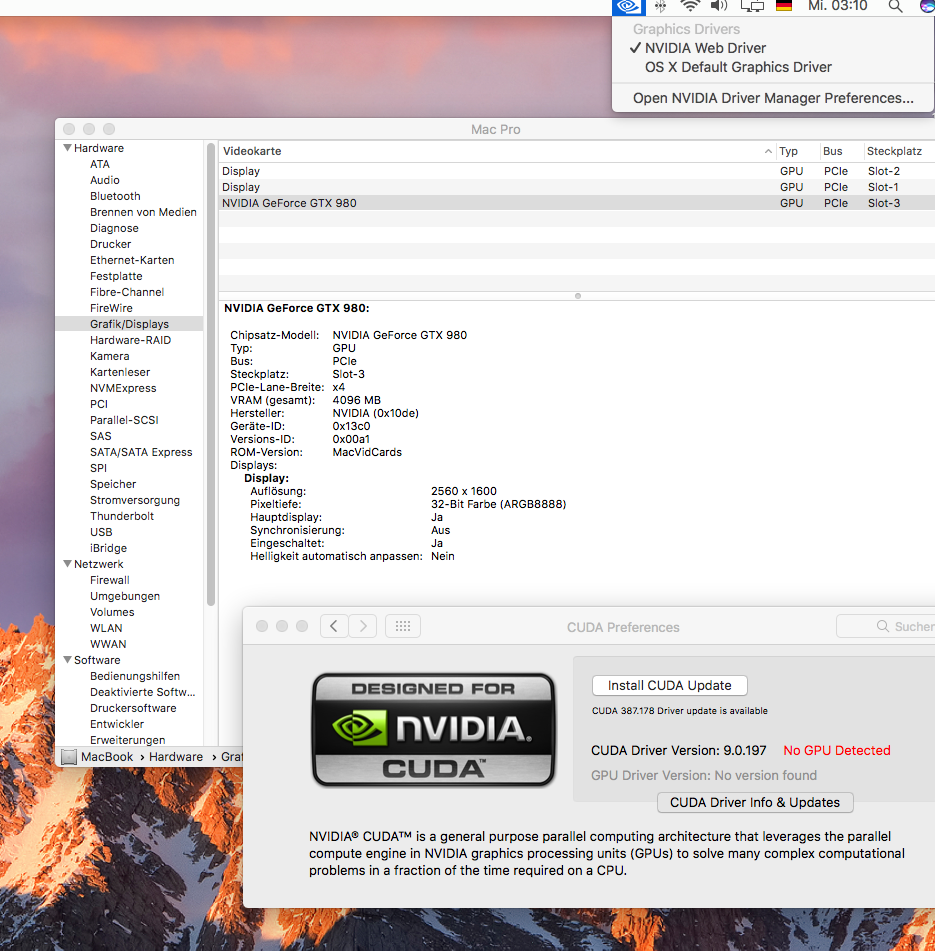This screenshot has width=935, height=951.
Task: Collapse the Hardware tree section
Action: 68,148
